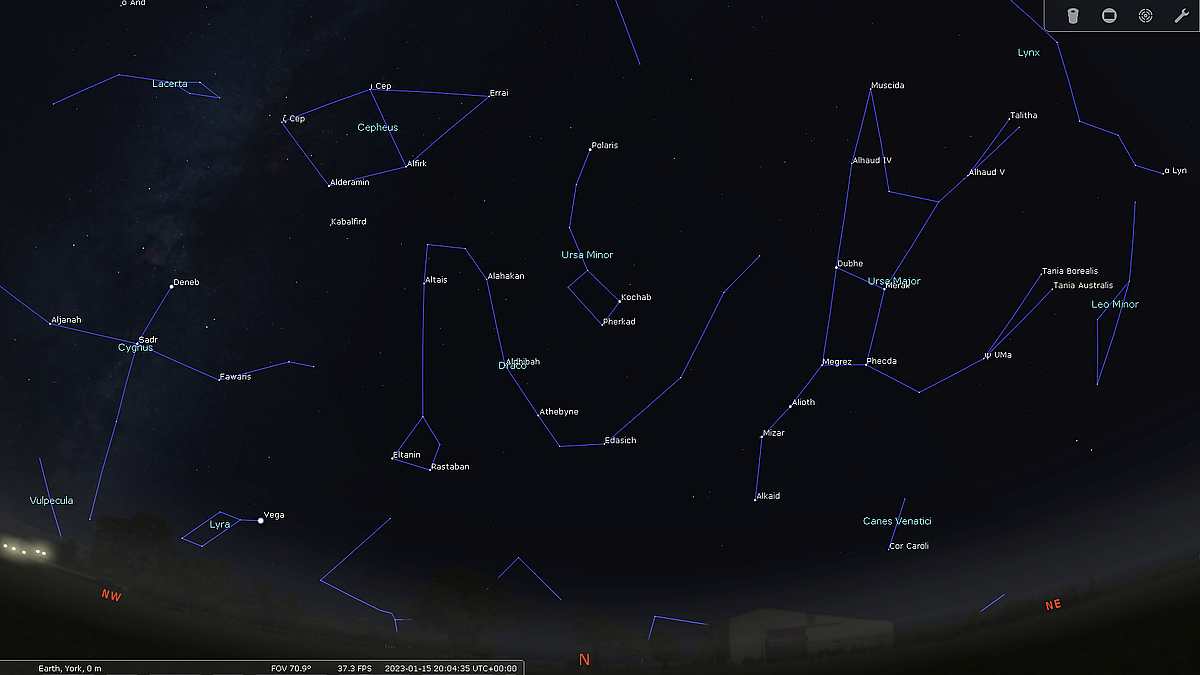
Task: Select the Dubhe star label
Action: (850, 264)
